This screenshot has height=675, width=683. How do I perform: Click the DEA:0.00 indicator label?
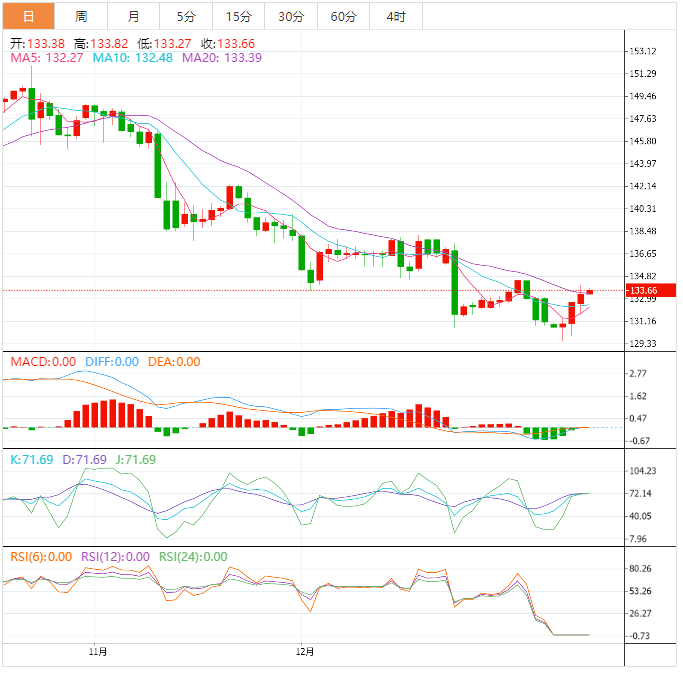(x=174, y=361)
